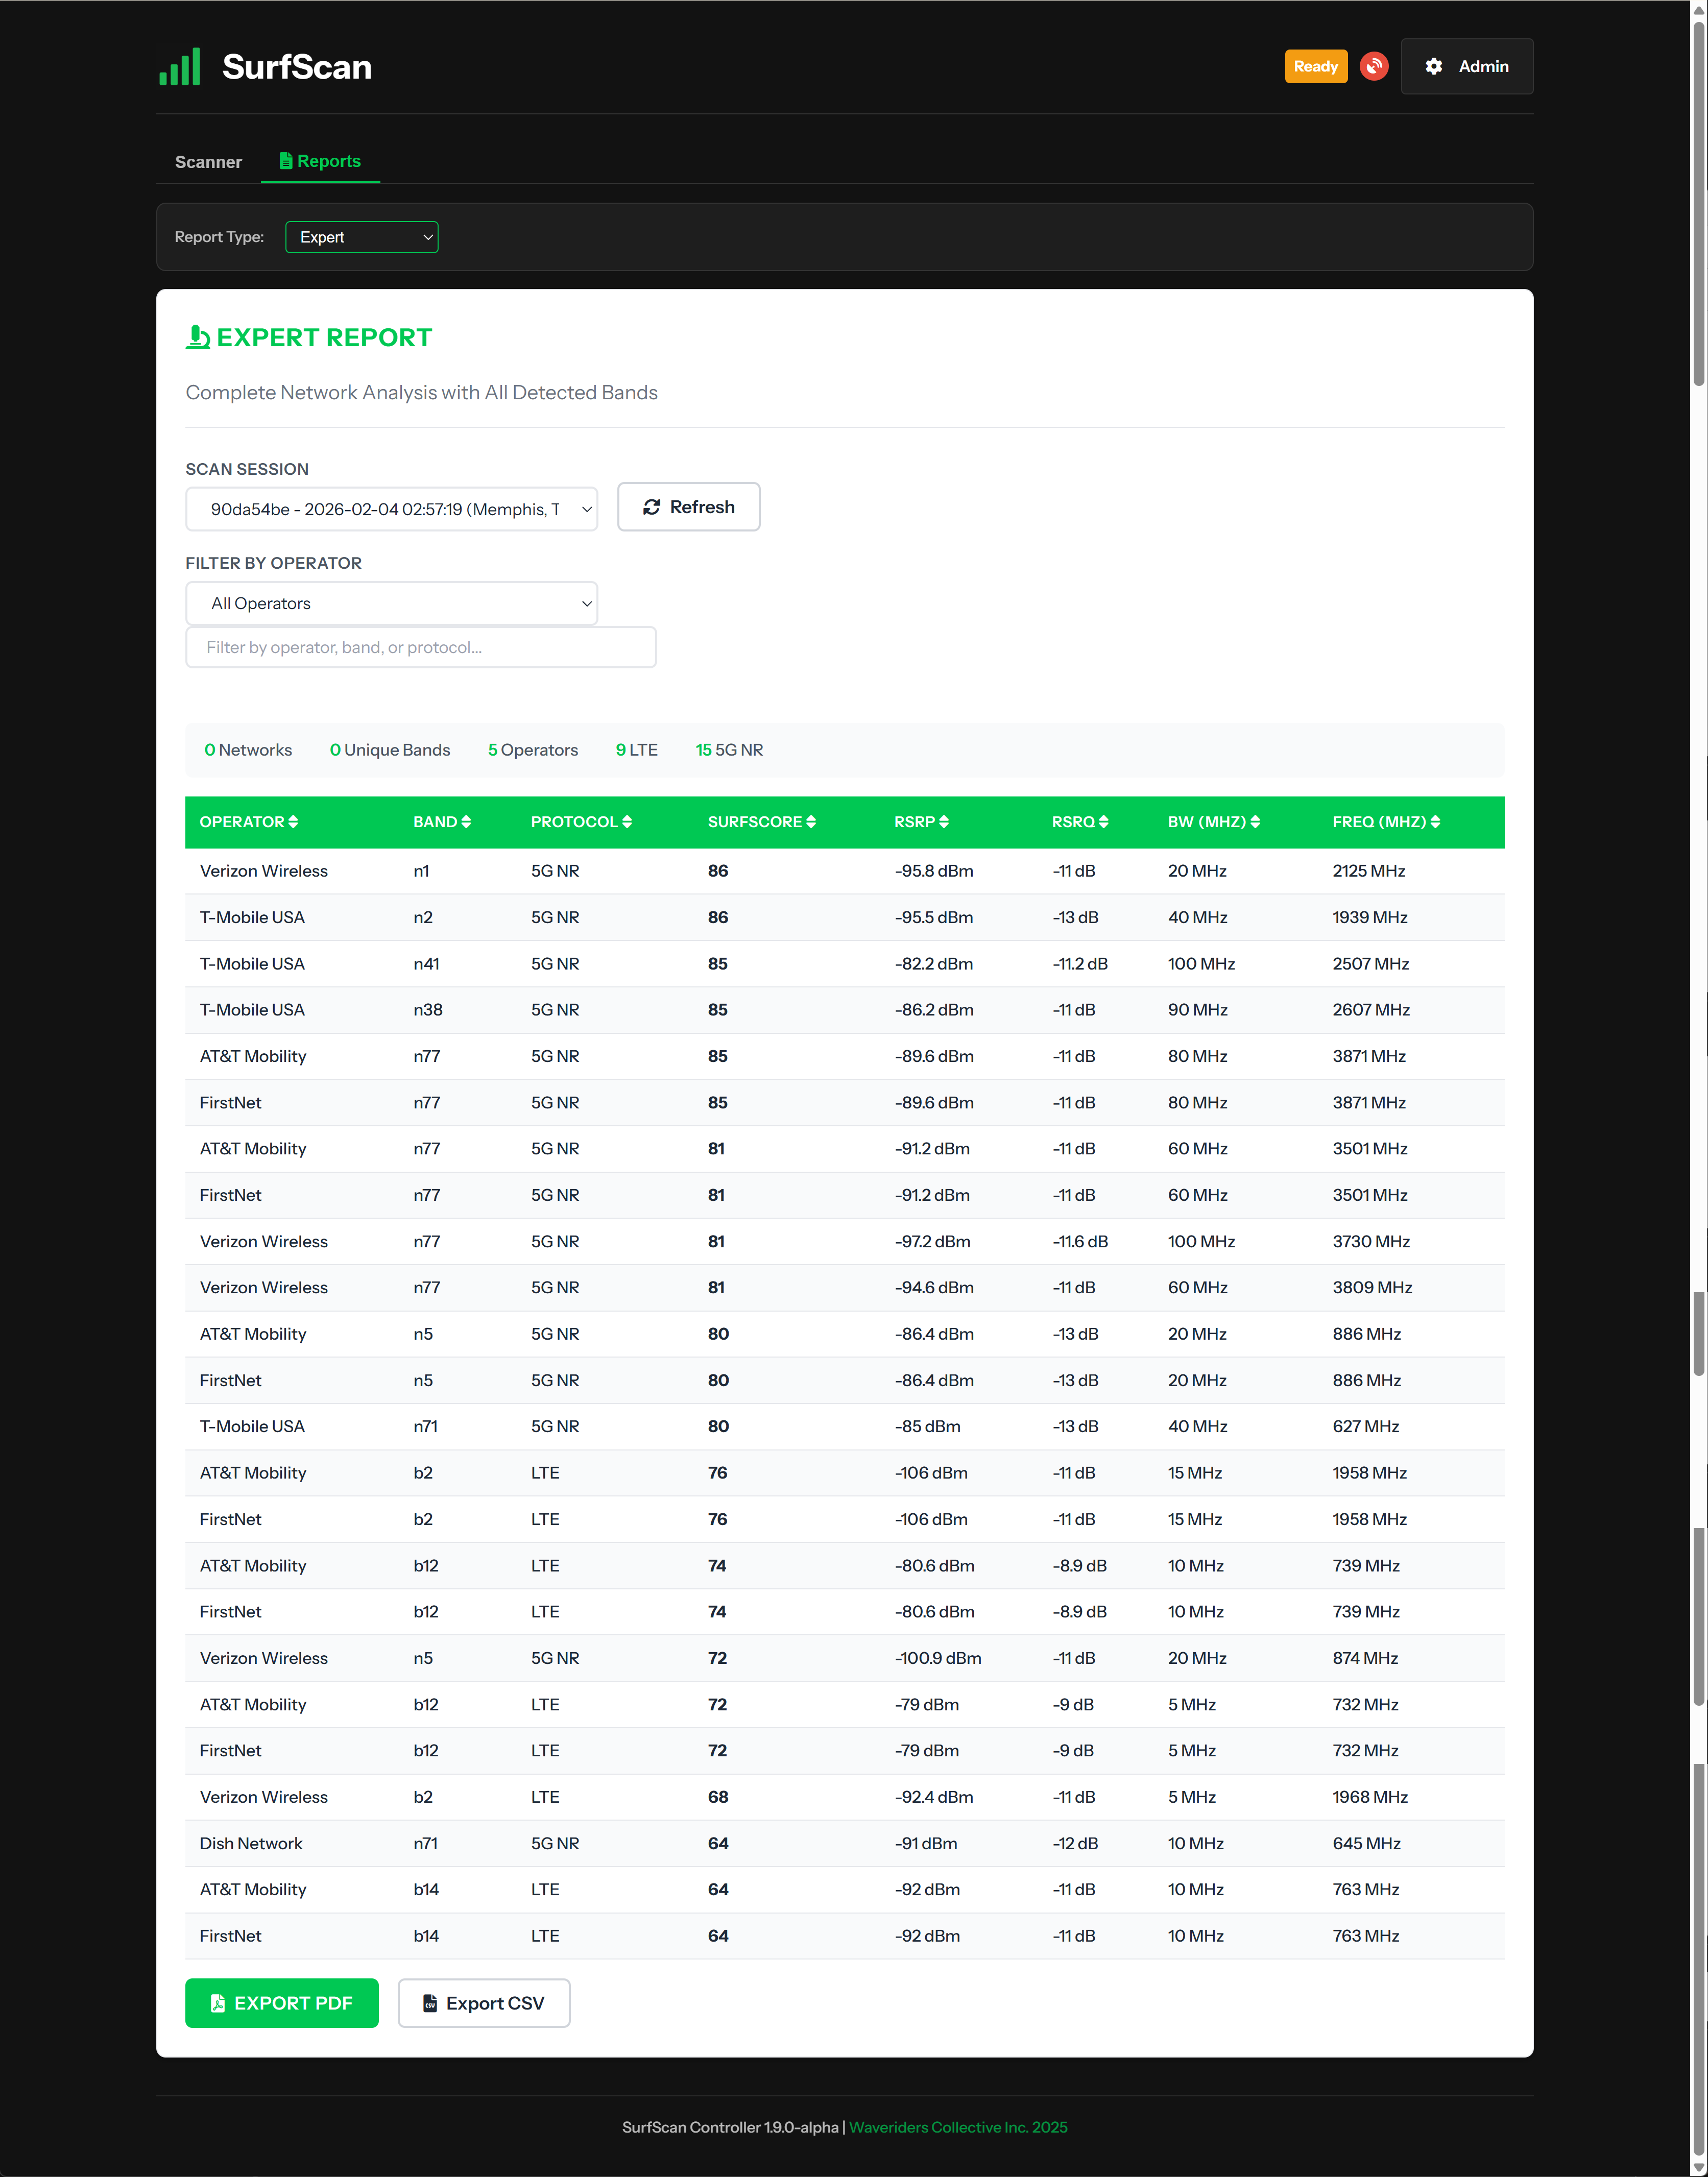Click the 15 5G NR summary stat
The height and width of the screenshot is (2177, 1708).
[729, 750]
